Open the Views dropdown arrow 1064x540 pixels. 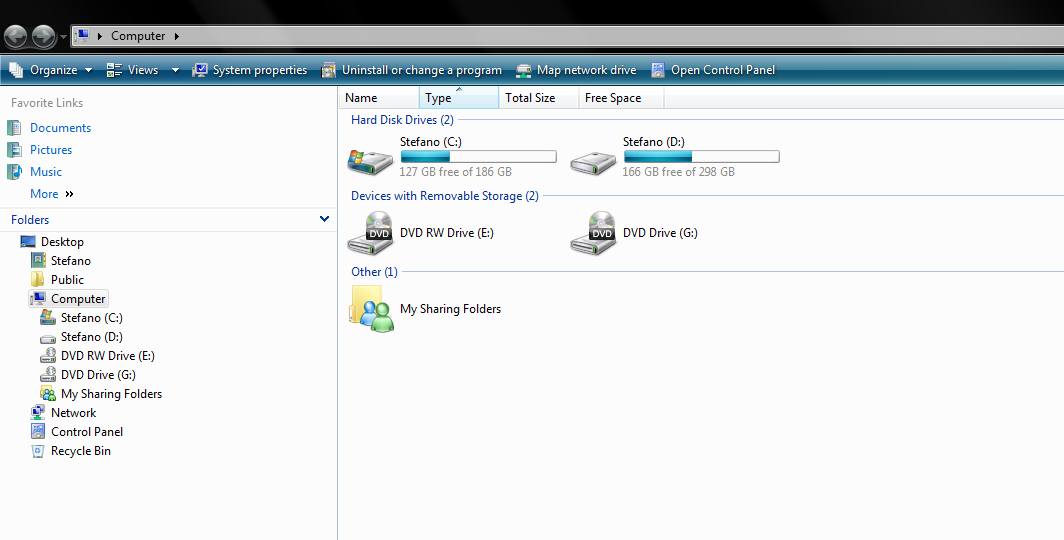coord(175,70)
